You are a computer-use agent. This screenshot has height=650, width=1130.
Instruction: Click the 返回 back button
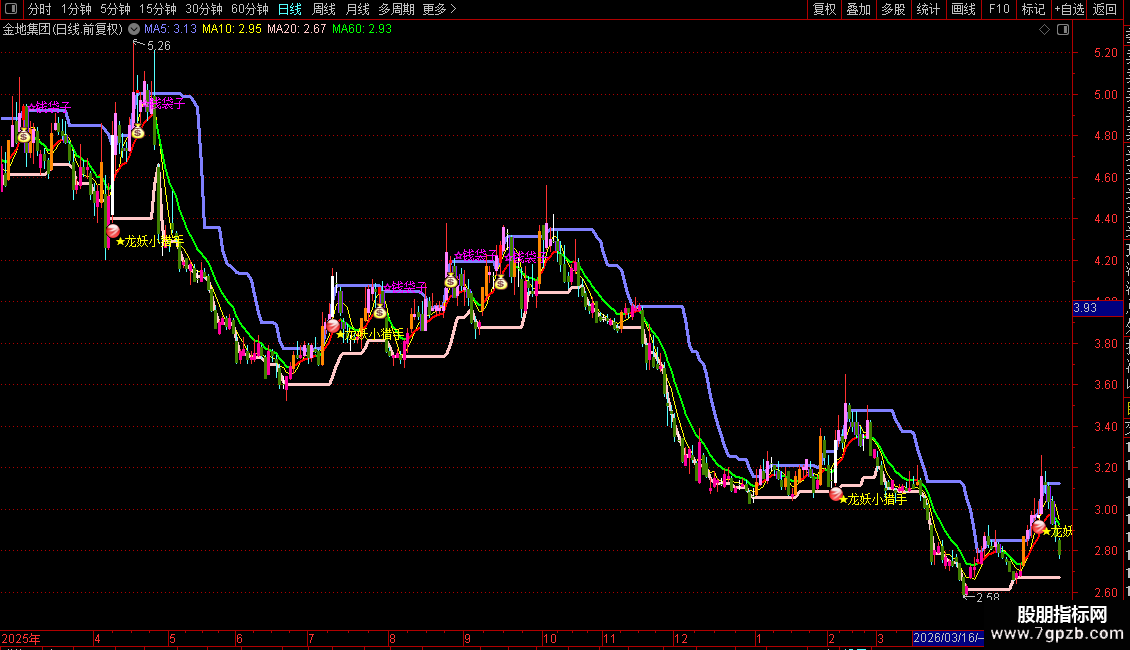pyautogui.click(x=1105, y=9)
